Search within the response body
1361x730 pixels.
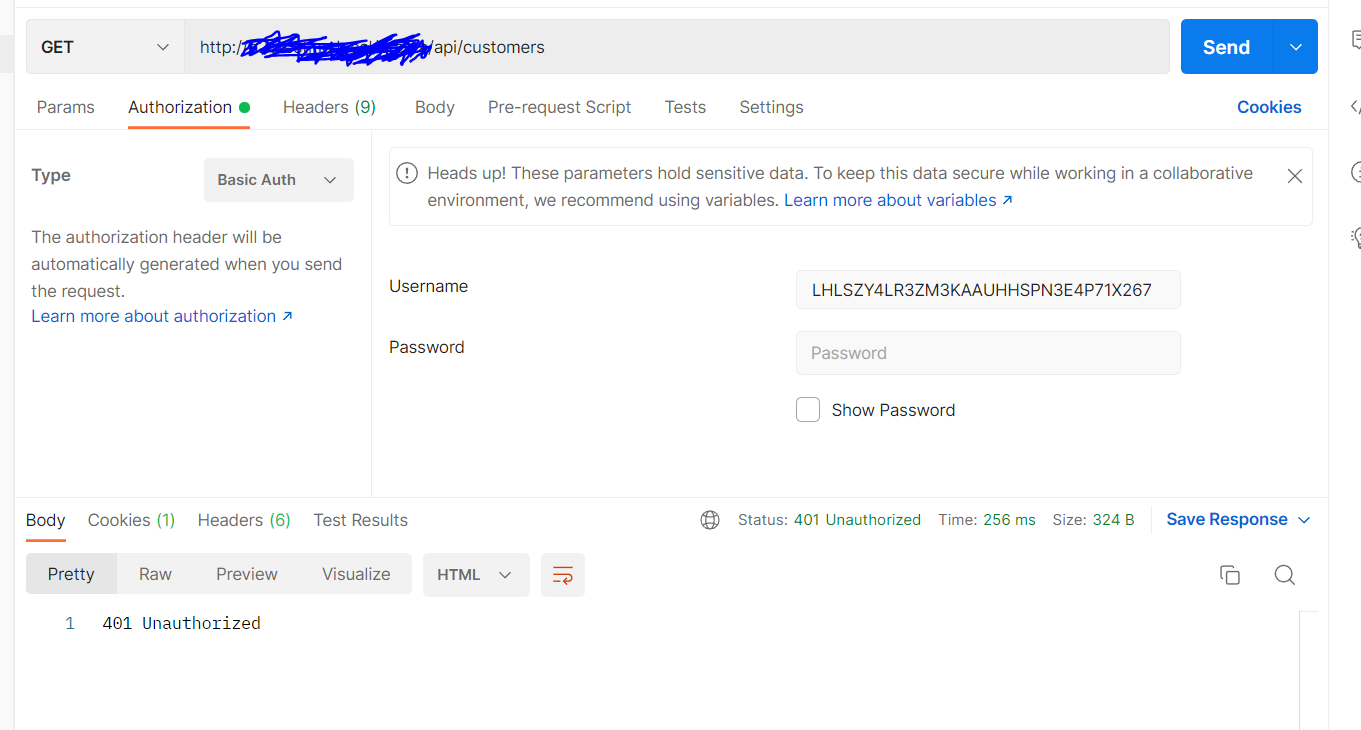[x=1285, y=575]
